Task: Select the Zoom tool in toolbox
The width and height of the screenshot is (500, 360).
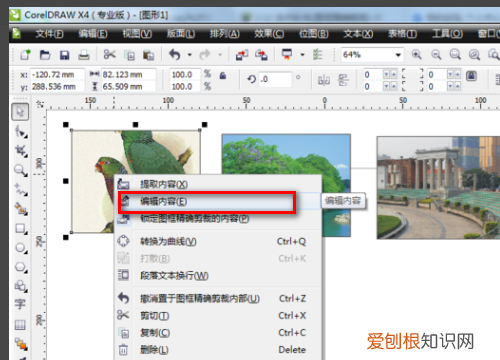Action: (x=21, y=170)
